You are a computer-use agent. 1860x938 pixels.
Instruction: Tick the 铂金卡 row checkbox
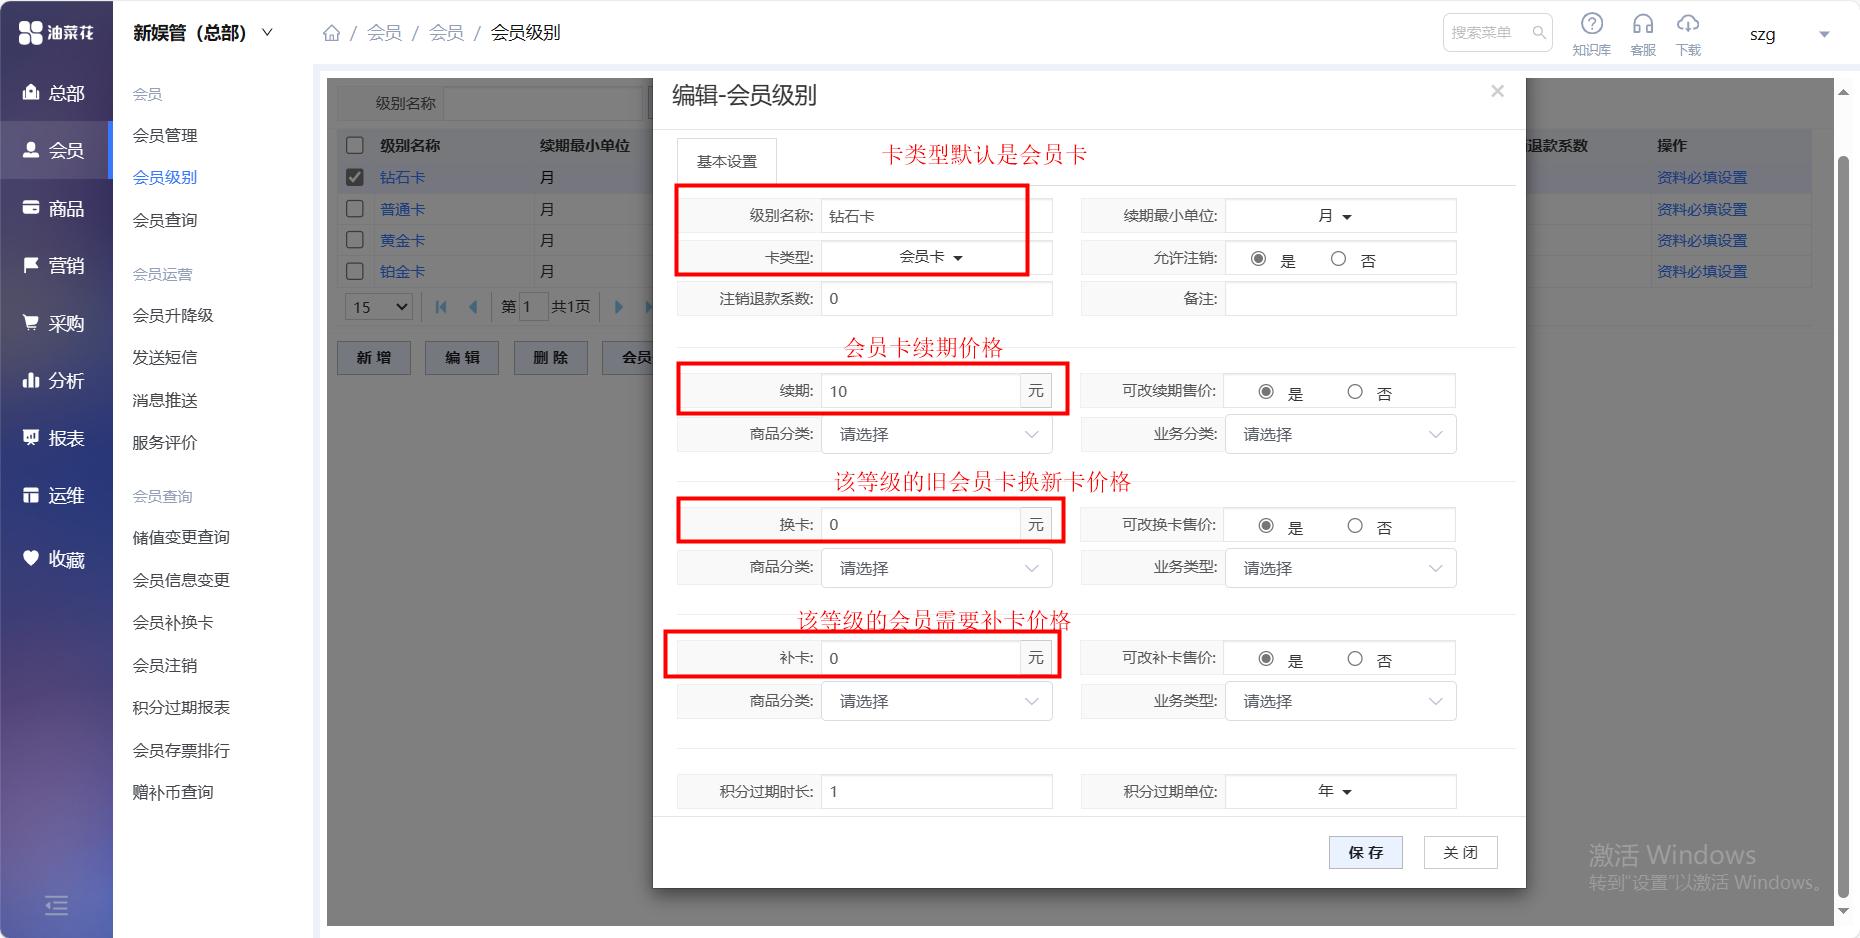point(354,271)
